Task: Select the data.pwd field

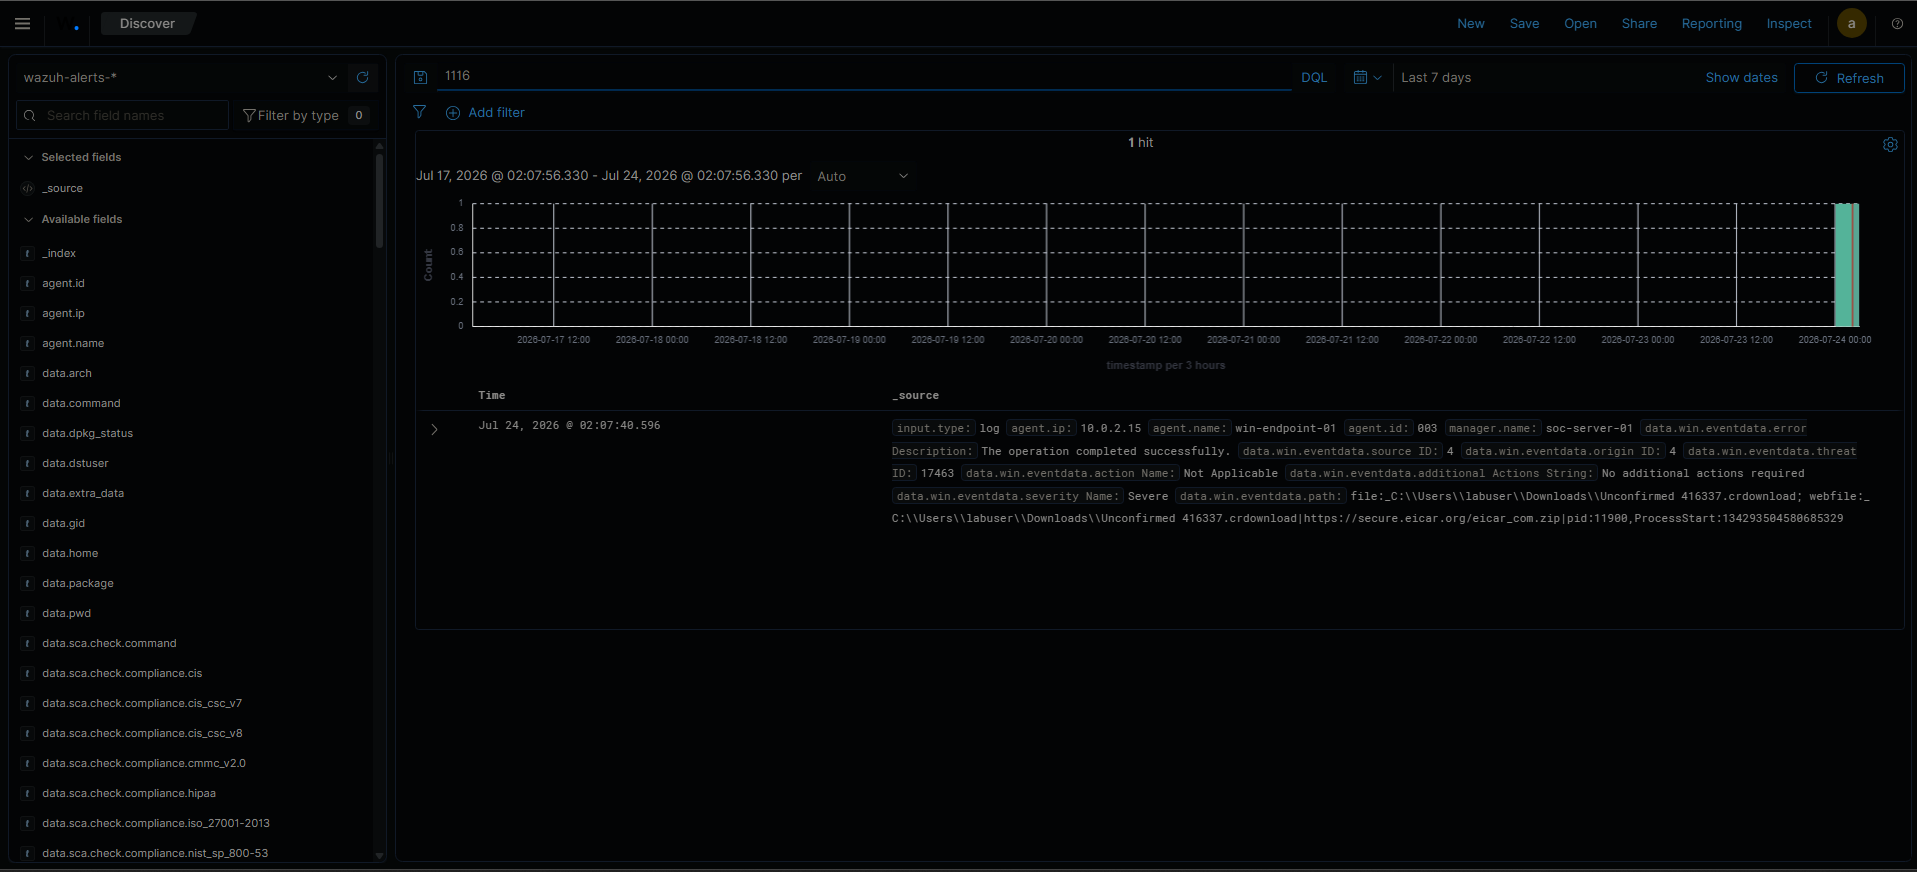Action: (66, 613)
